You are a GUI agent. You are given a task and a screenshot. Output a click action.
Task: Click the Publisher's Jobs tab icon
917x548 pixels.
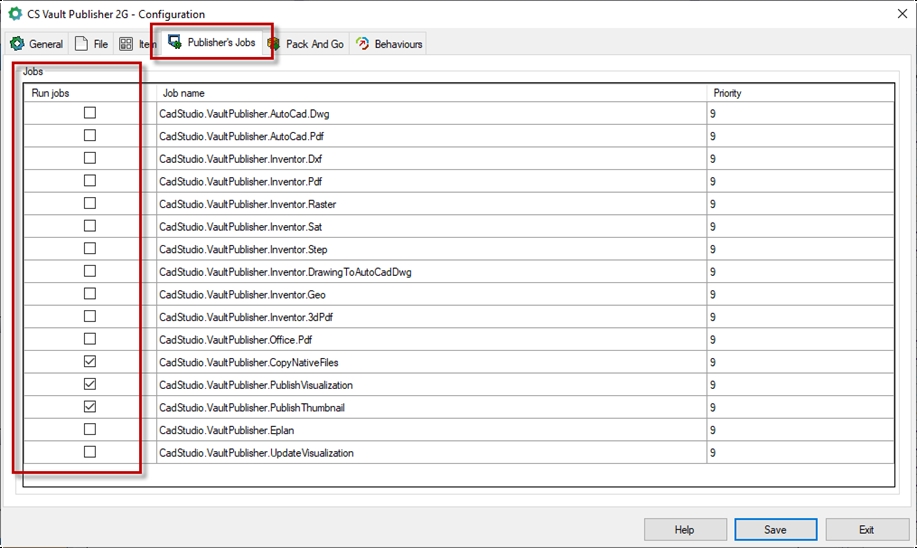tap(175, 43)
